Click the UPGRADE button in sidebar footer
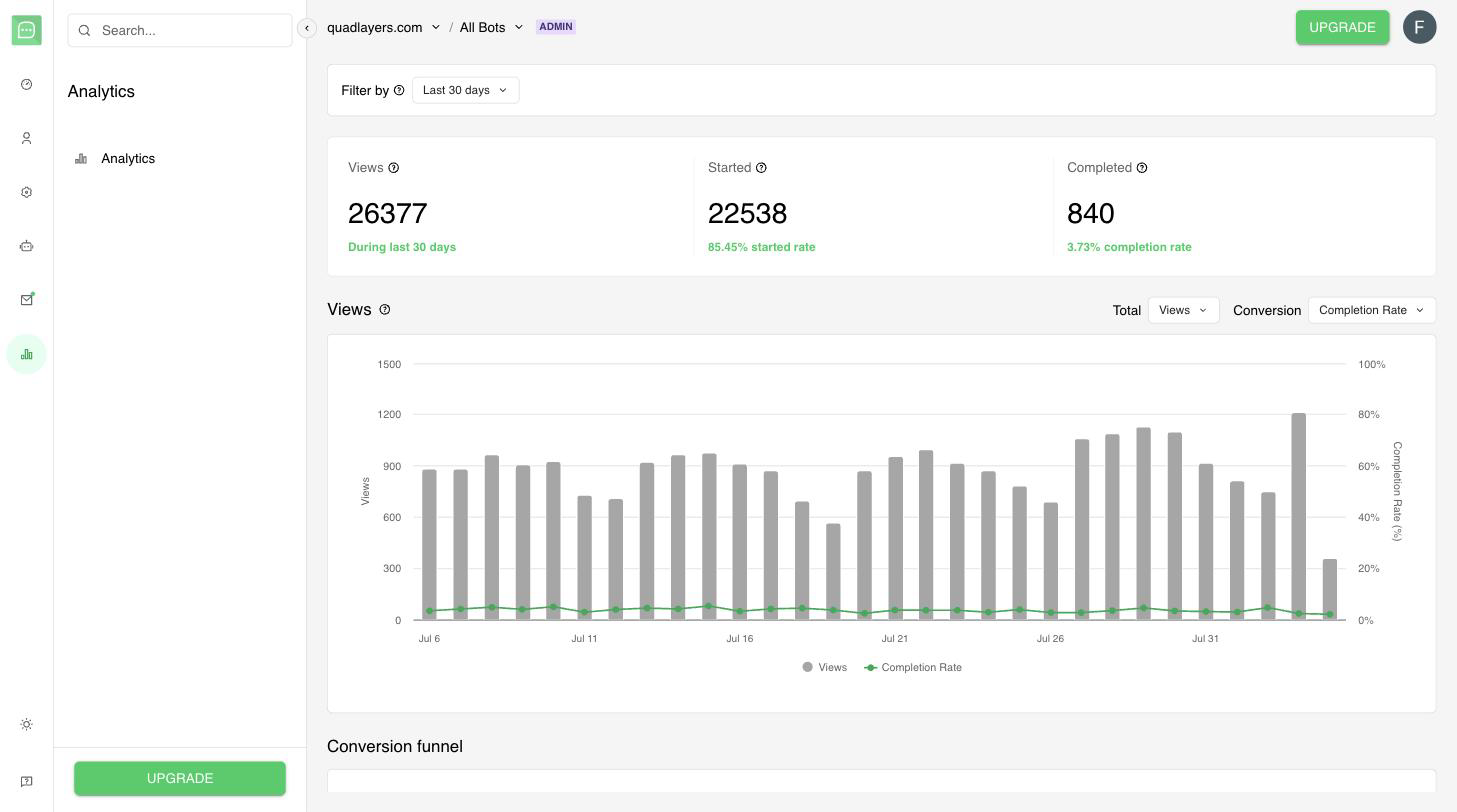The image size is (1457, 812). click(180, 778)
